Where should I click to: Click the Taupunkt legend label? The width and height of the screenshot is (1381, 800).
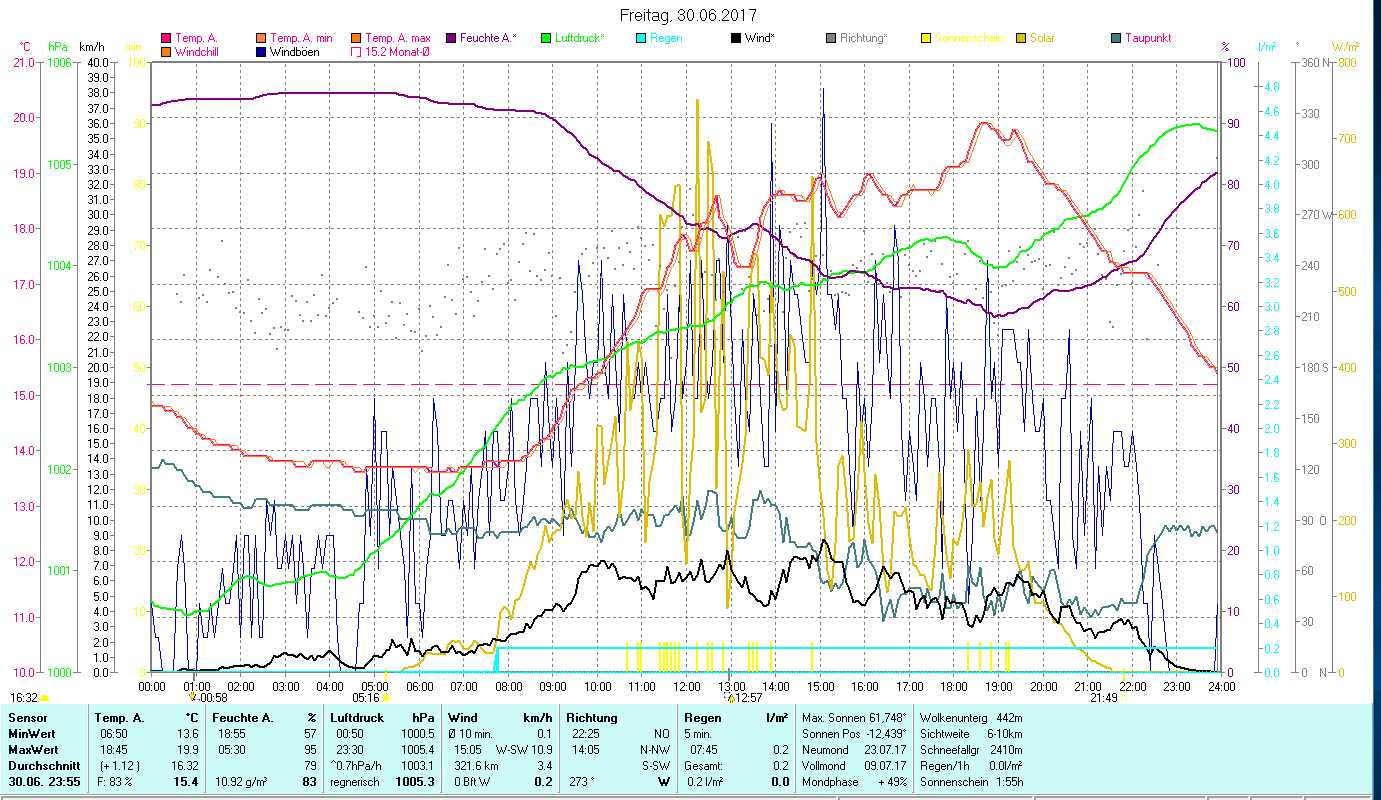pos(1147,38)
